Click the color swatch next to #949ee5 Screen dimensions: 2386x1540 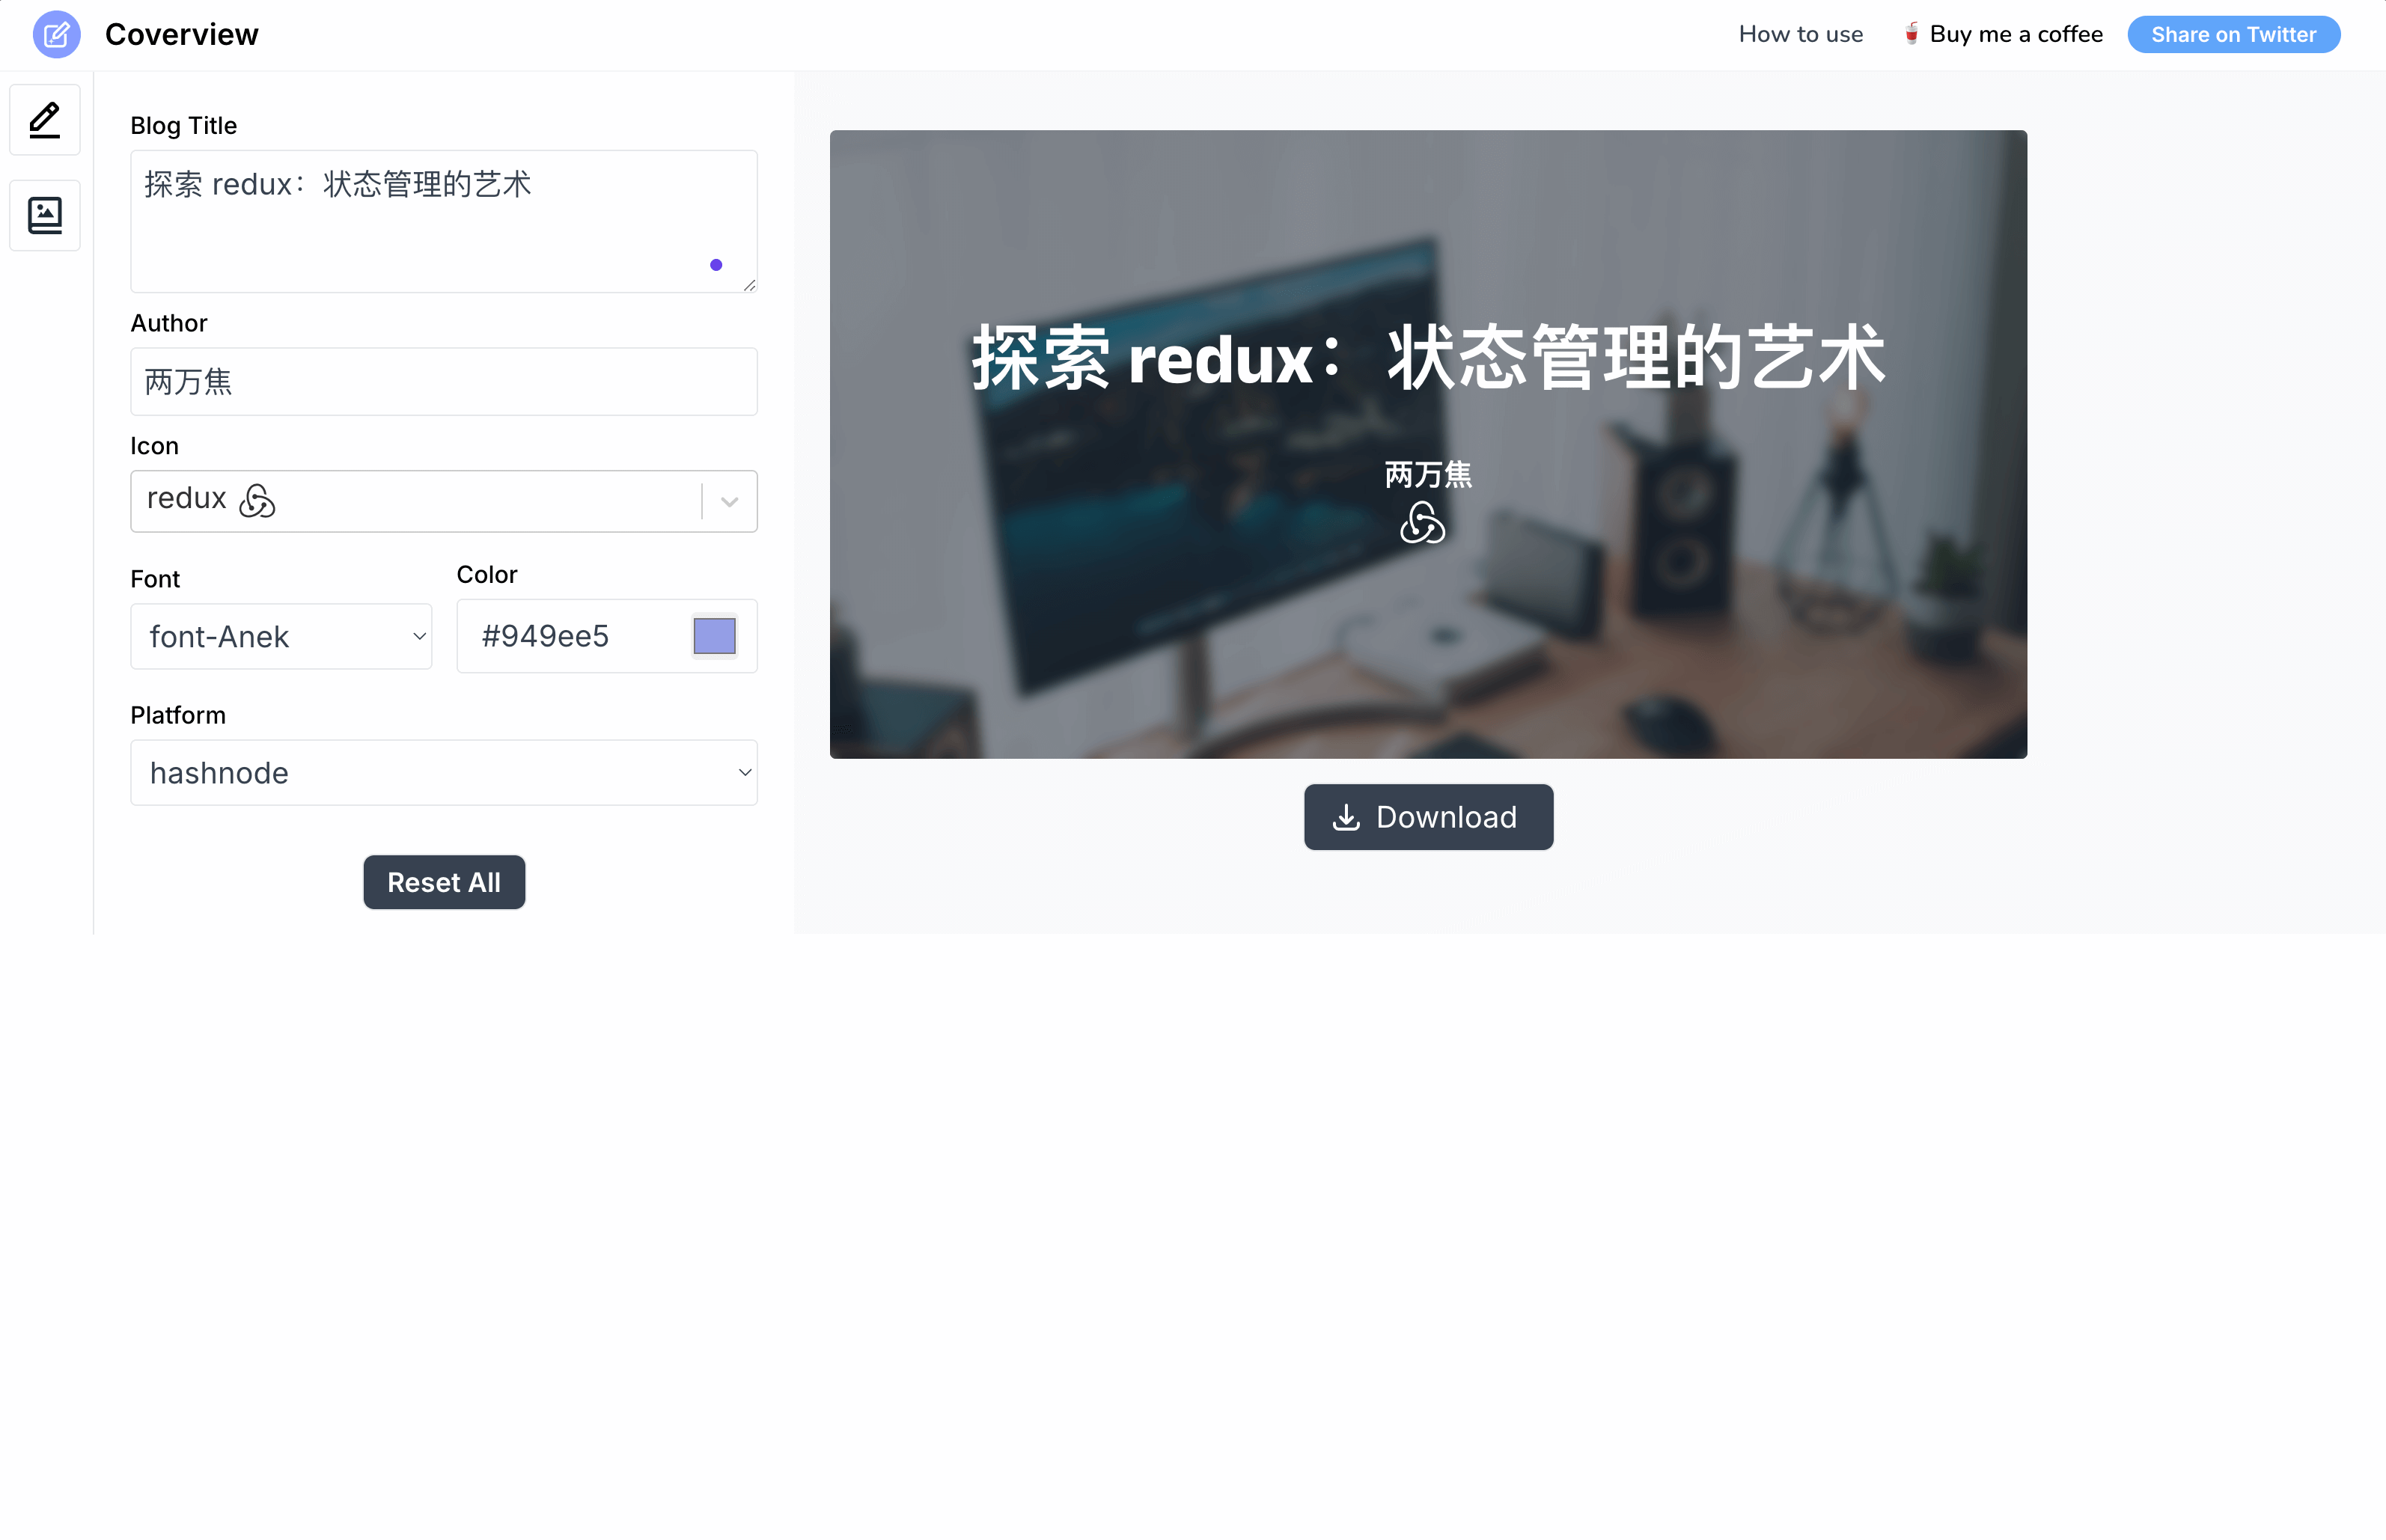pos(715,635)
